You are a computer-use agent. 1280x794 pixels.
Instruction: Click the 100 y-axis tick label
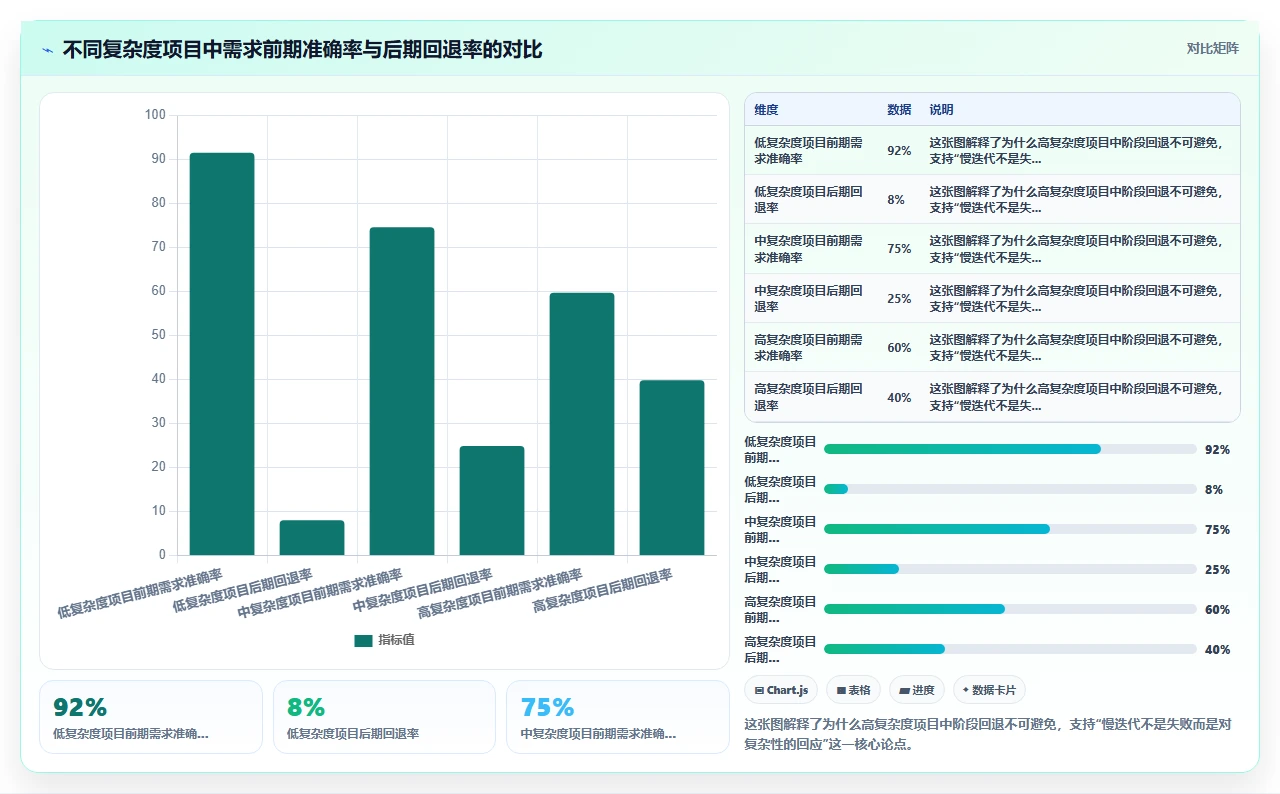(x=155, y=115)
